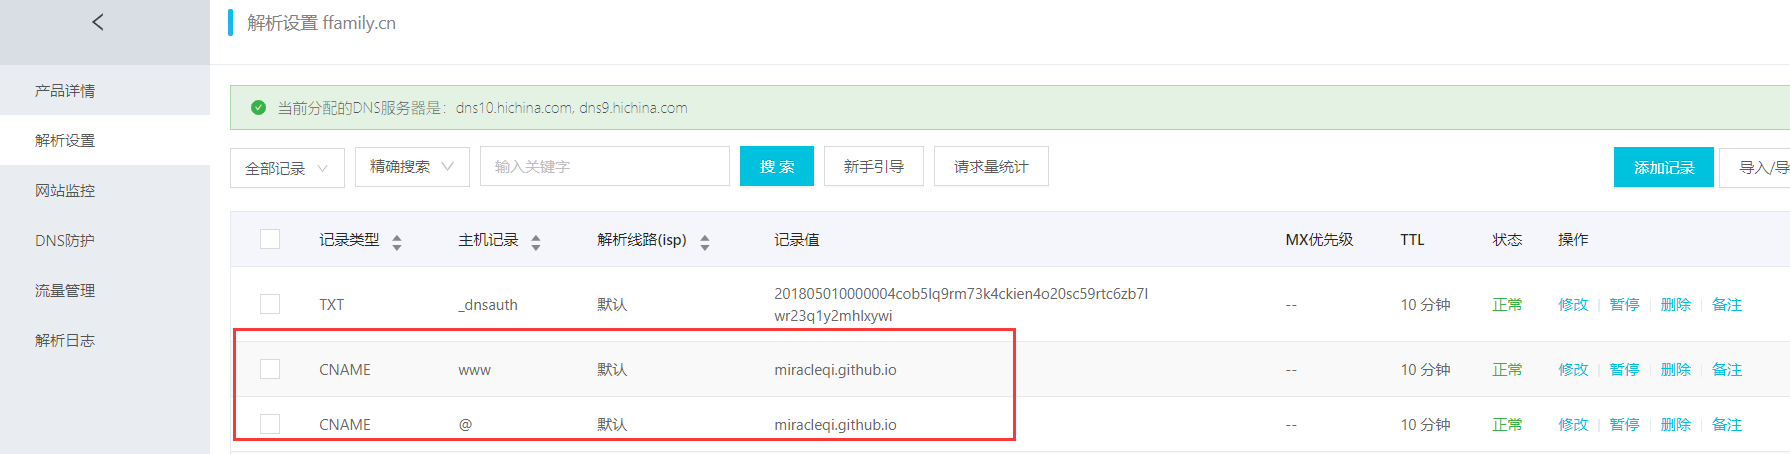Screen dimensions: 1790x454
Task: Open 流量管理 in the sidebar
Action: tap(65, 291)
